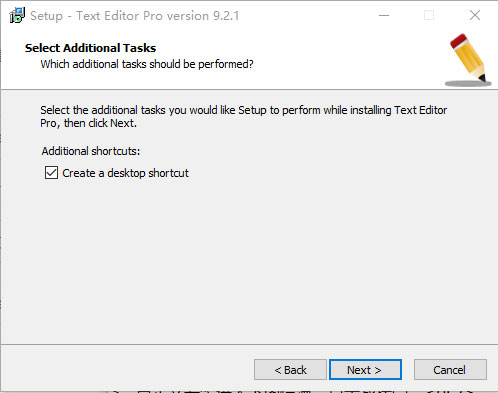Click the blank area left of Back button
This screenshot has height=393, width=498.
pyautogui.click(x=127, y=369)
